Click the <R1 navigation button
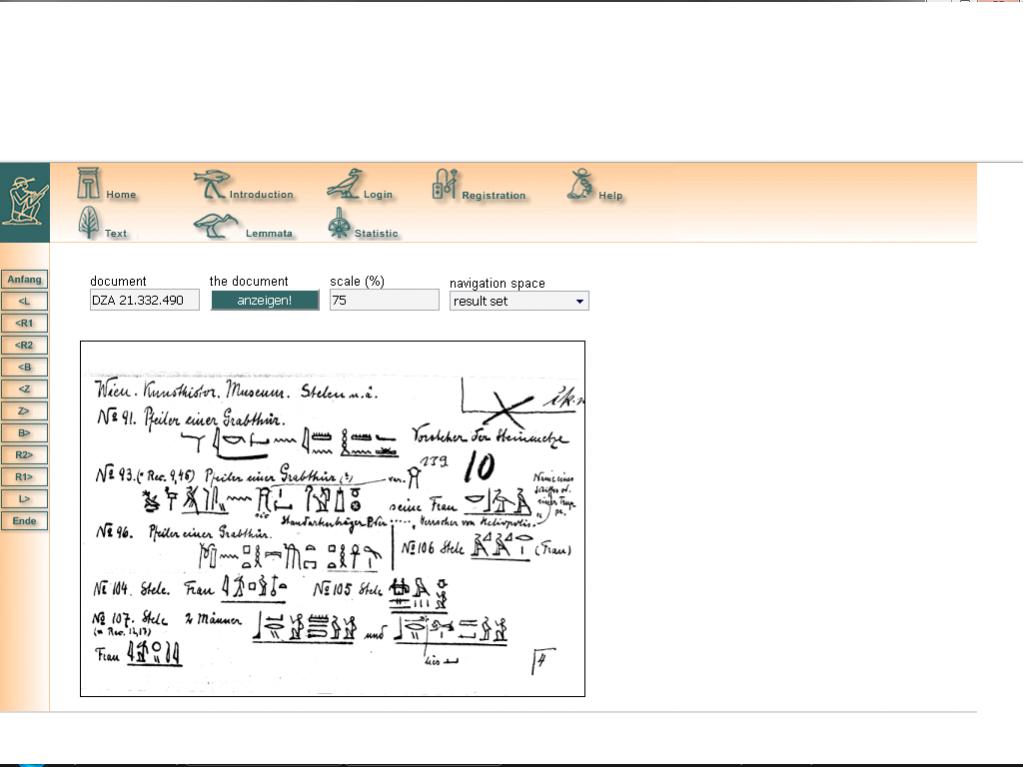Image resolution: width=1023 pixels, height=767 pixels. 25,323
